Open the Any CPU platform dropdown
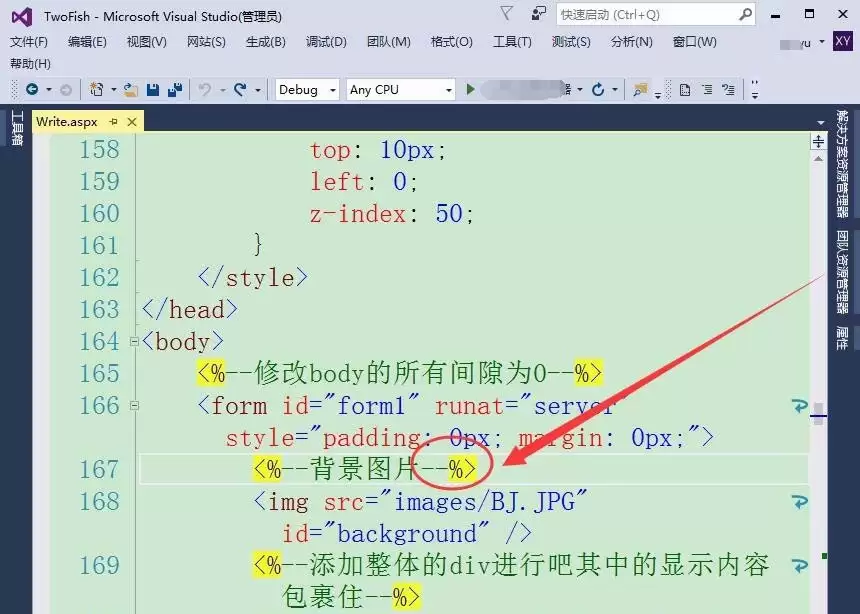860x614 pixels. click(400, 90)
